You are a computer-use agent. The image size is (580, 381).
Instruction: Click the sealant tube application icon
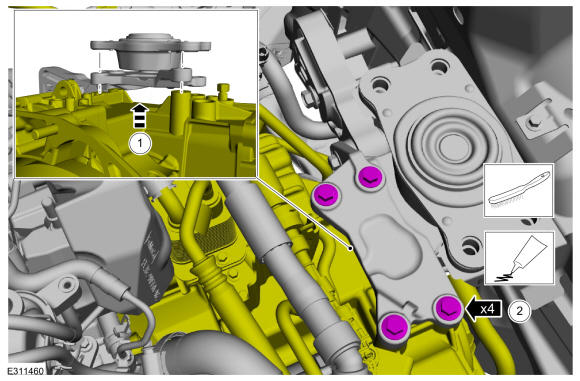(x=519, y=258)
